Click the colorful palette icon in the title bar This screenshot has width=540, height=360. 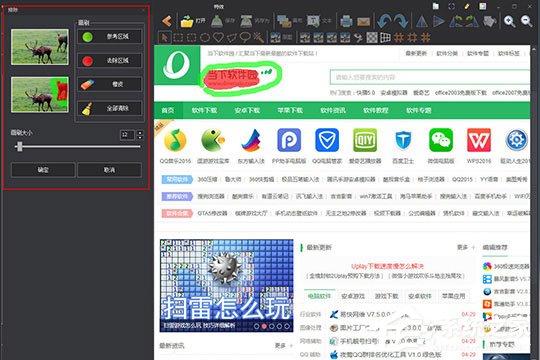(x=483, y=6)
